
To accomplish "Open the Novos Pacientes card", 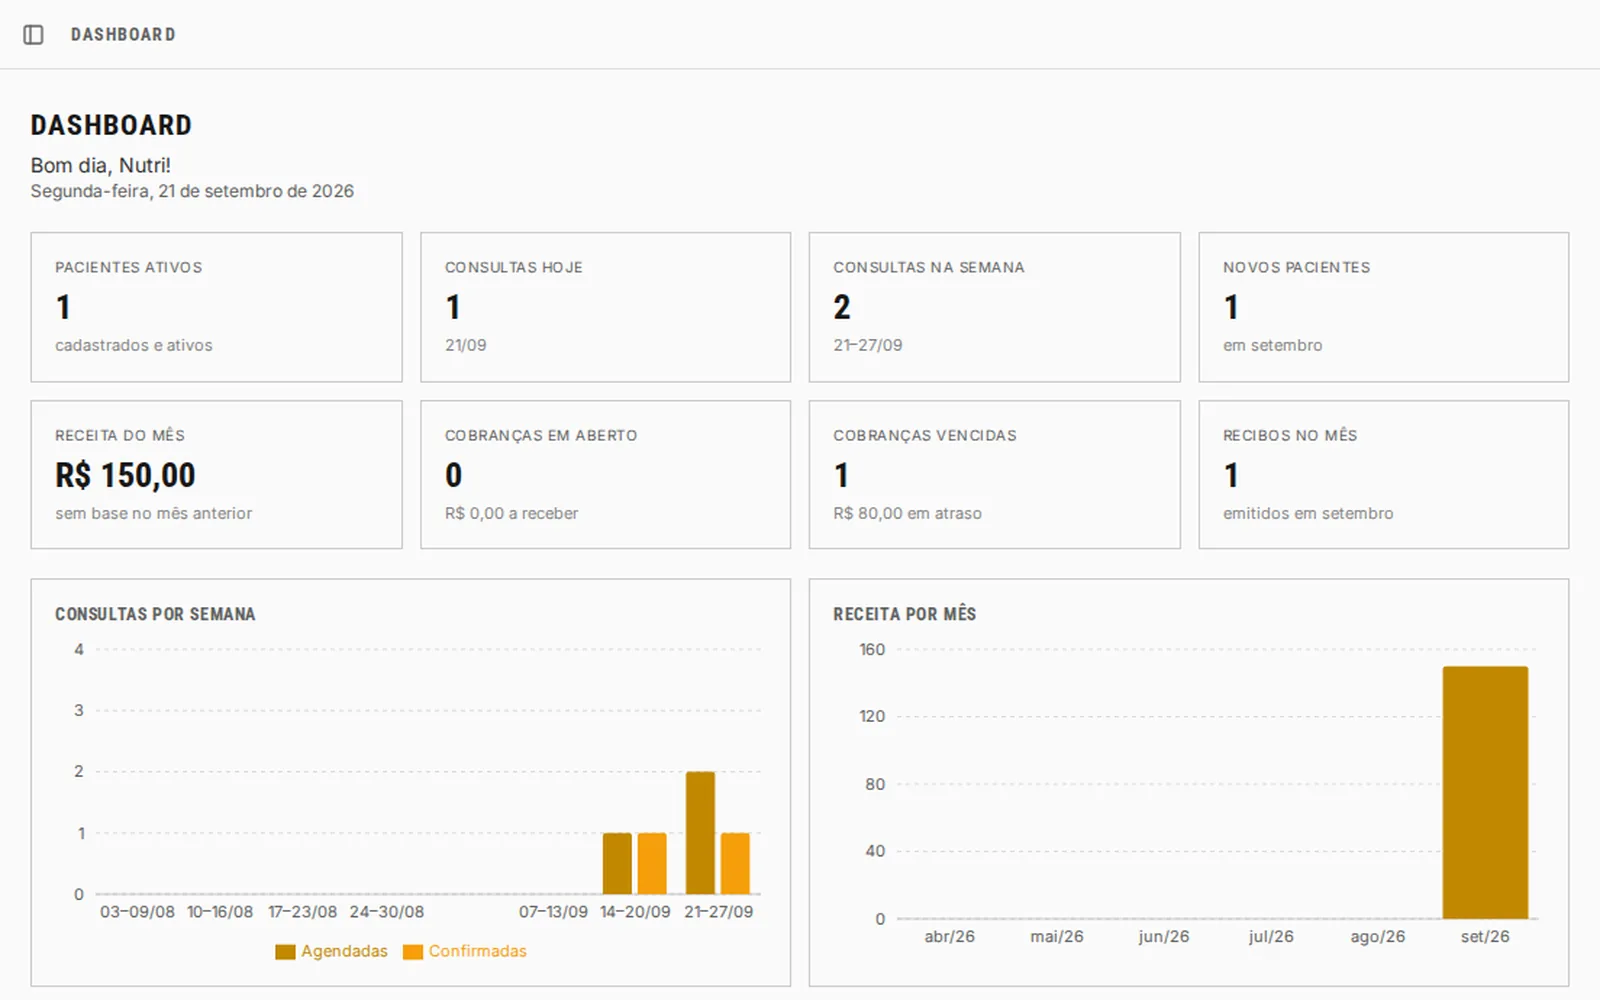I will tap(1383, 307).
